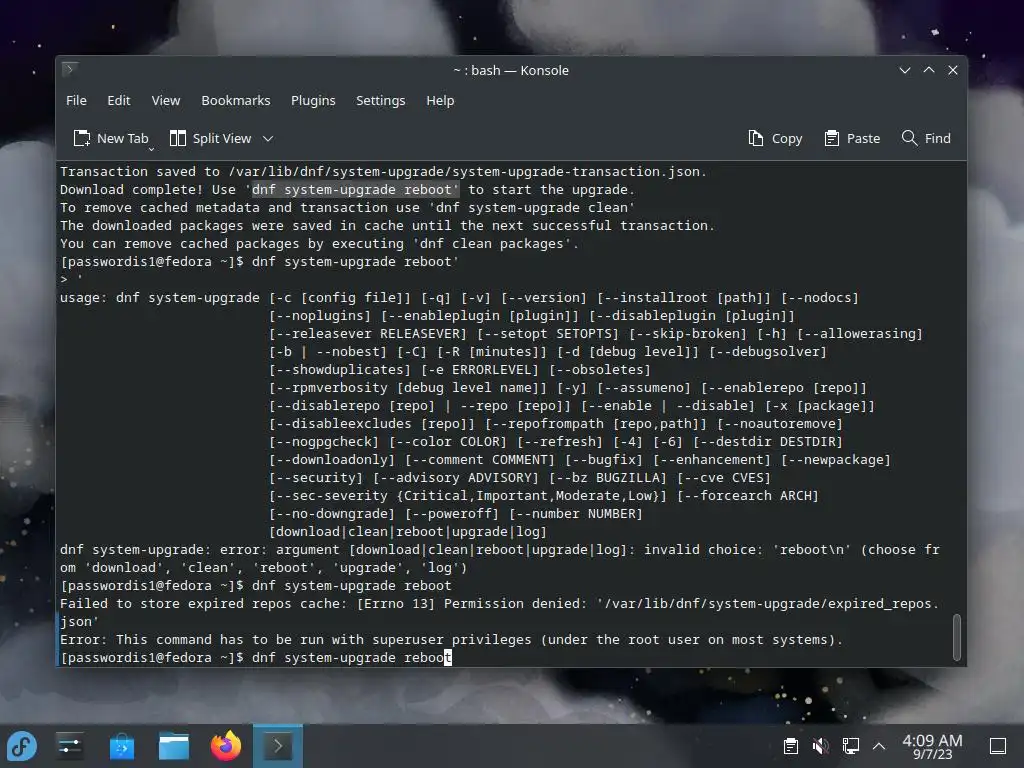
Task: Click the terminal vertical scrollbar handle
Action: (x=957, y=637)
